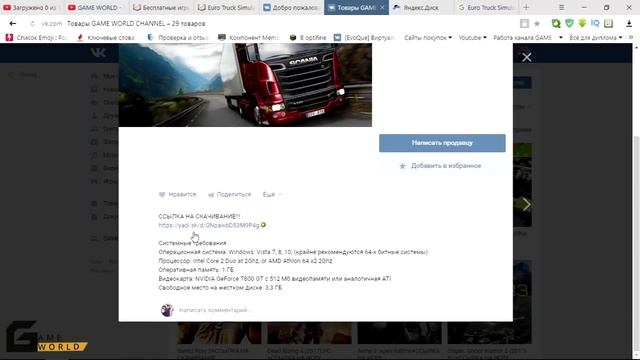Click 'Свободное место на жестком диске' line
This screenshot has width=640, height=360.
pyautogui.click(x=220, y=288)
